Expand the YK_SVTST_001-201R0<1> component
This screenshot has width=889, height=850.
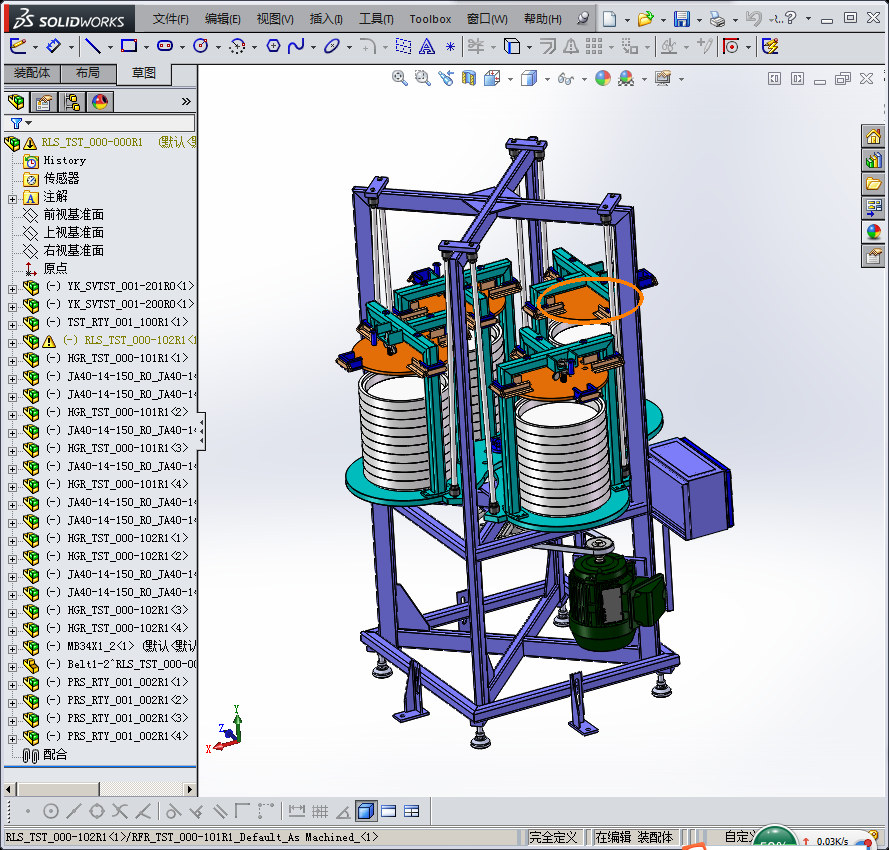click(x=12, y=289)
